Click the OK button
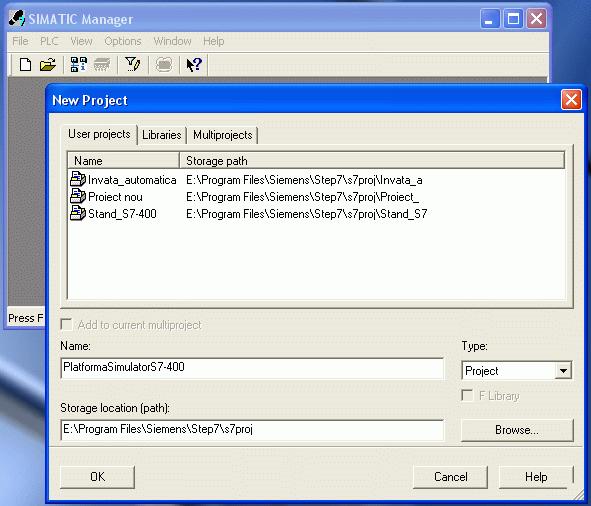 click(x=98, y=477)
